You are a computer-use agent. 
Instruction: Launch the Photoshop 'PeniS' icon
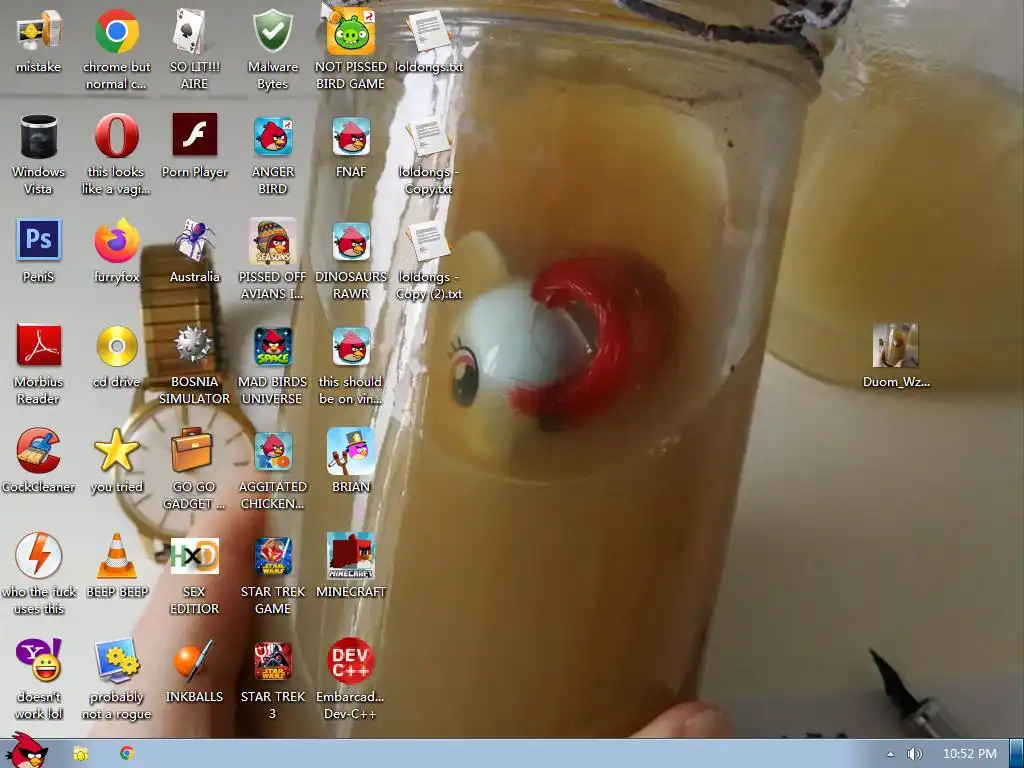point(39,240)
